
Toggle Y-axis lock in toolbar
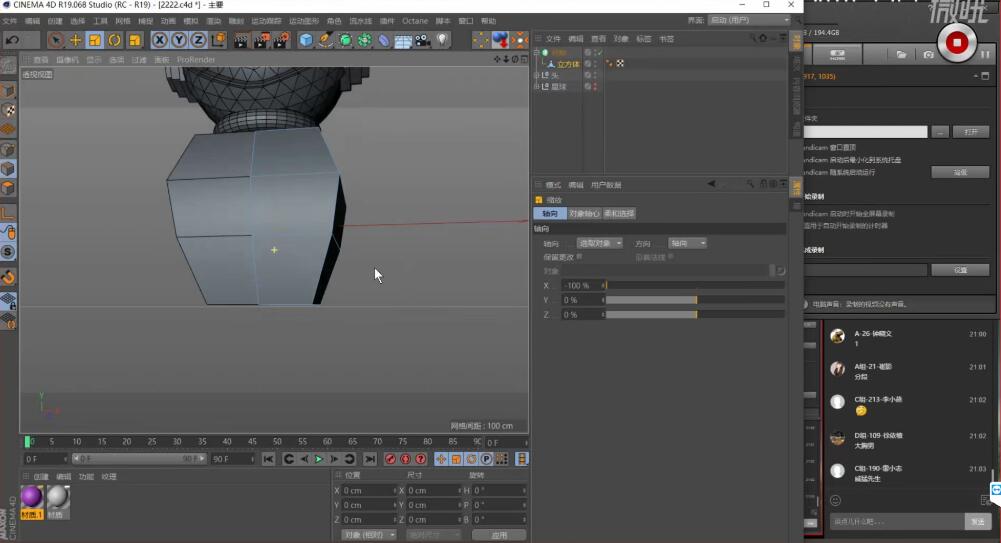tap(179, 40)
